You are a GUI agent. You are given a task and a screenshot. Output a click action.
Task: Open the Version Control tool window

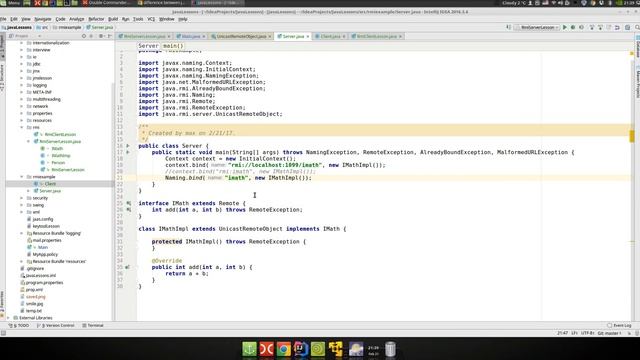tap(56, 325)
